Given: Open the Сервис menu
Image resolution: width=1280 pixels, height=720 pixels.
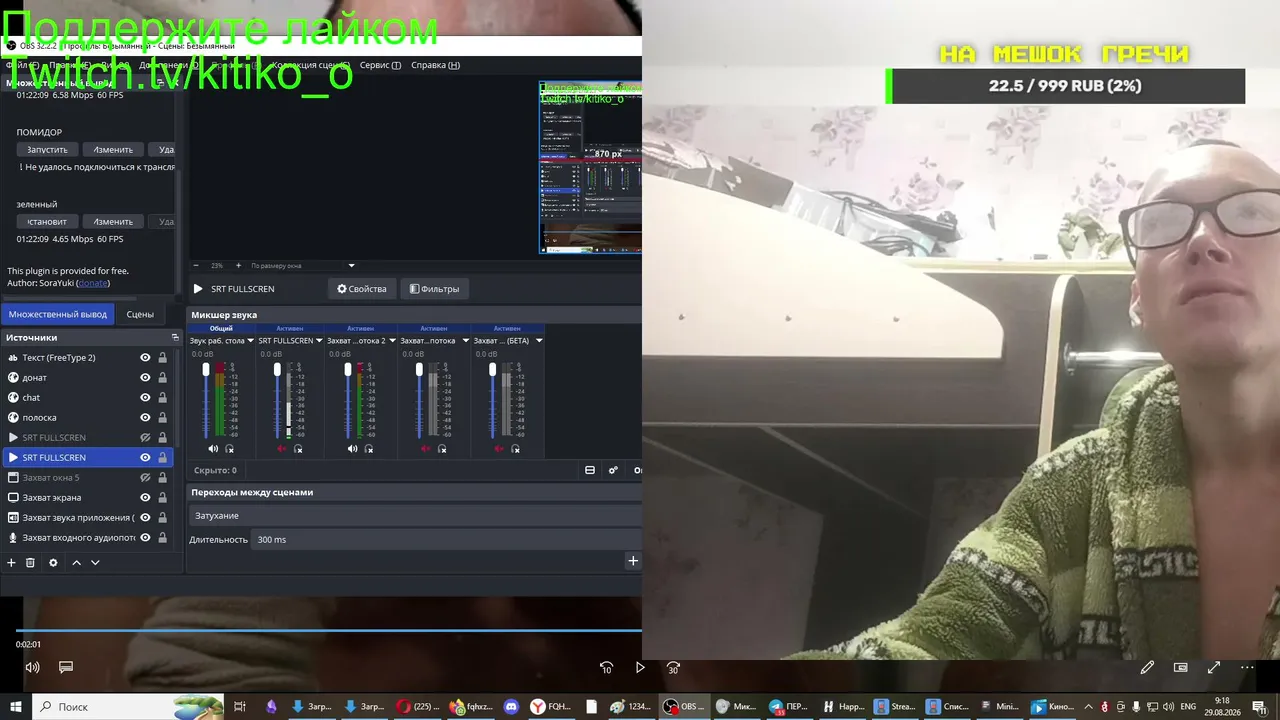Looking at the screenshot, I should 380,65.
